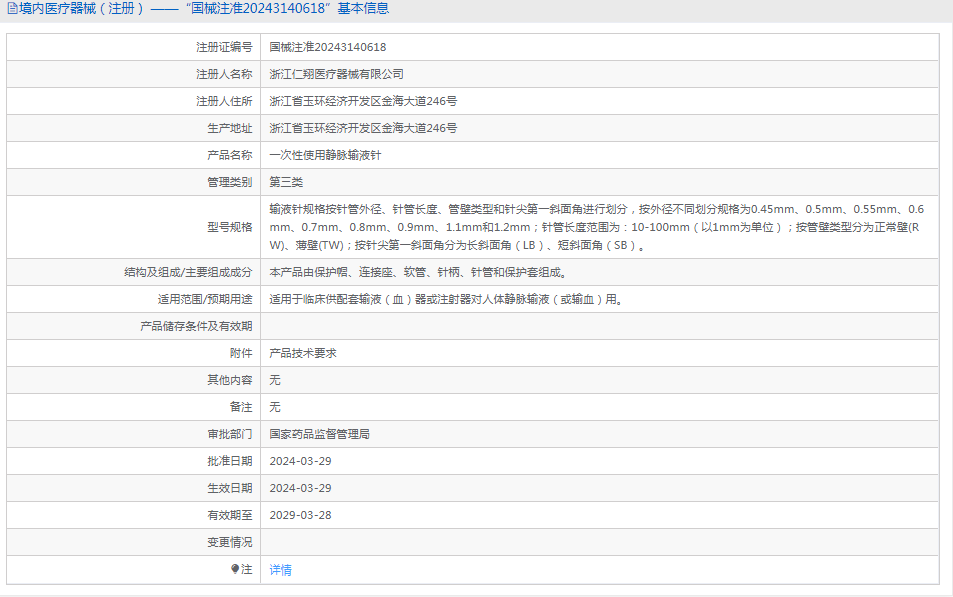Viewport: 953px width, 597px height.
Task: Click the 生产地址 label
Action: coord(229,128)
